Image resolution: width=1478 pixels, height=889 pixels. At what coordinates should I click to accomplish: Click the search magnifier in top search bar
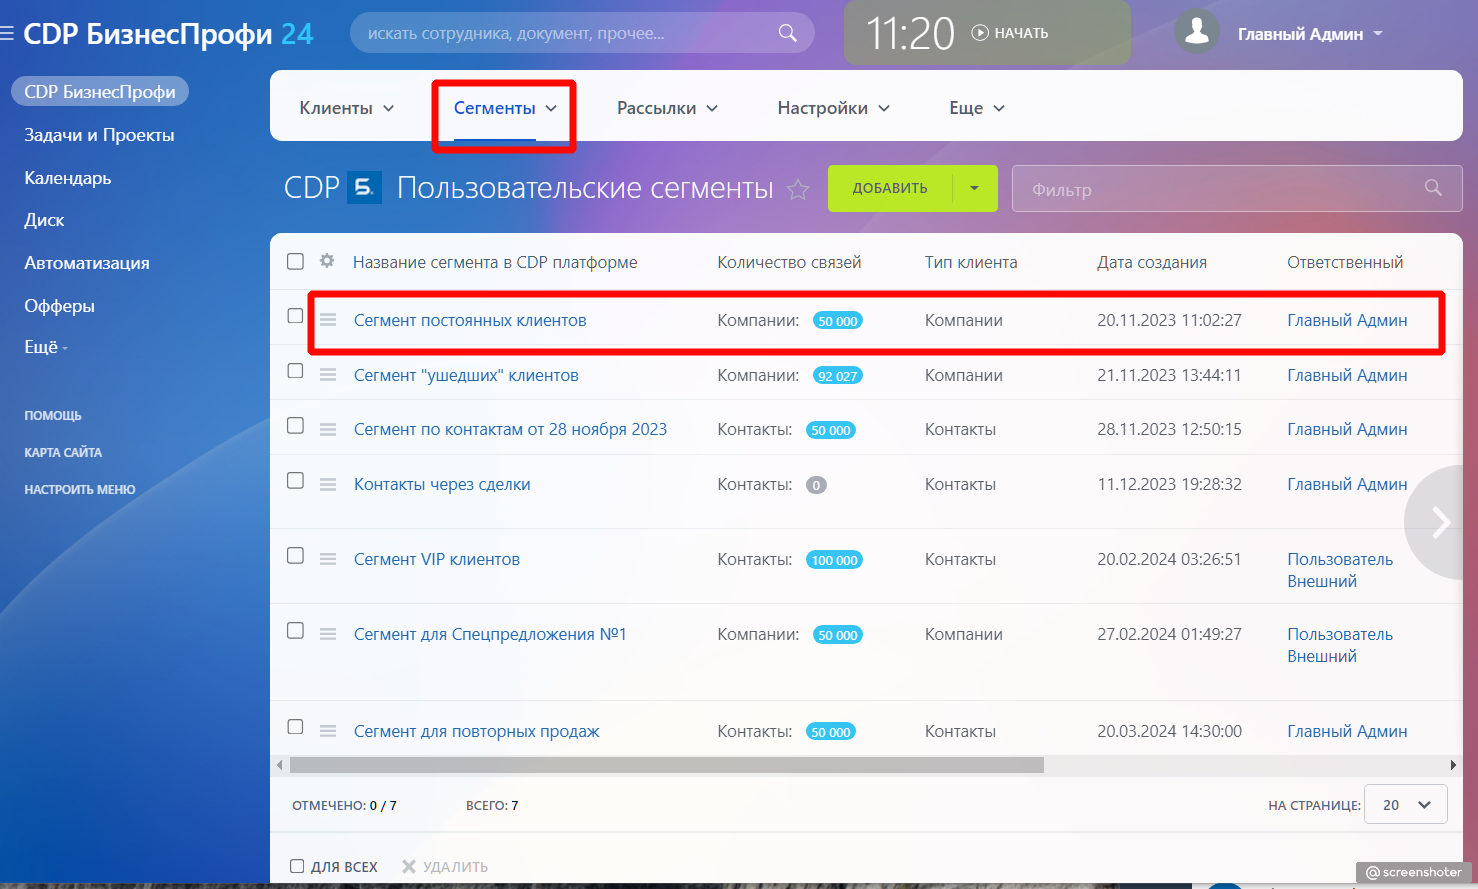pyautogui.click(x=788, y=33)
